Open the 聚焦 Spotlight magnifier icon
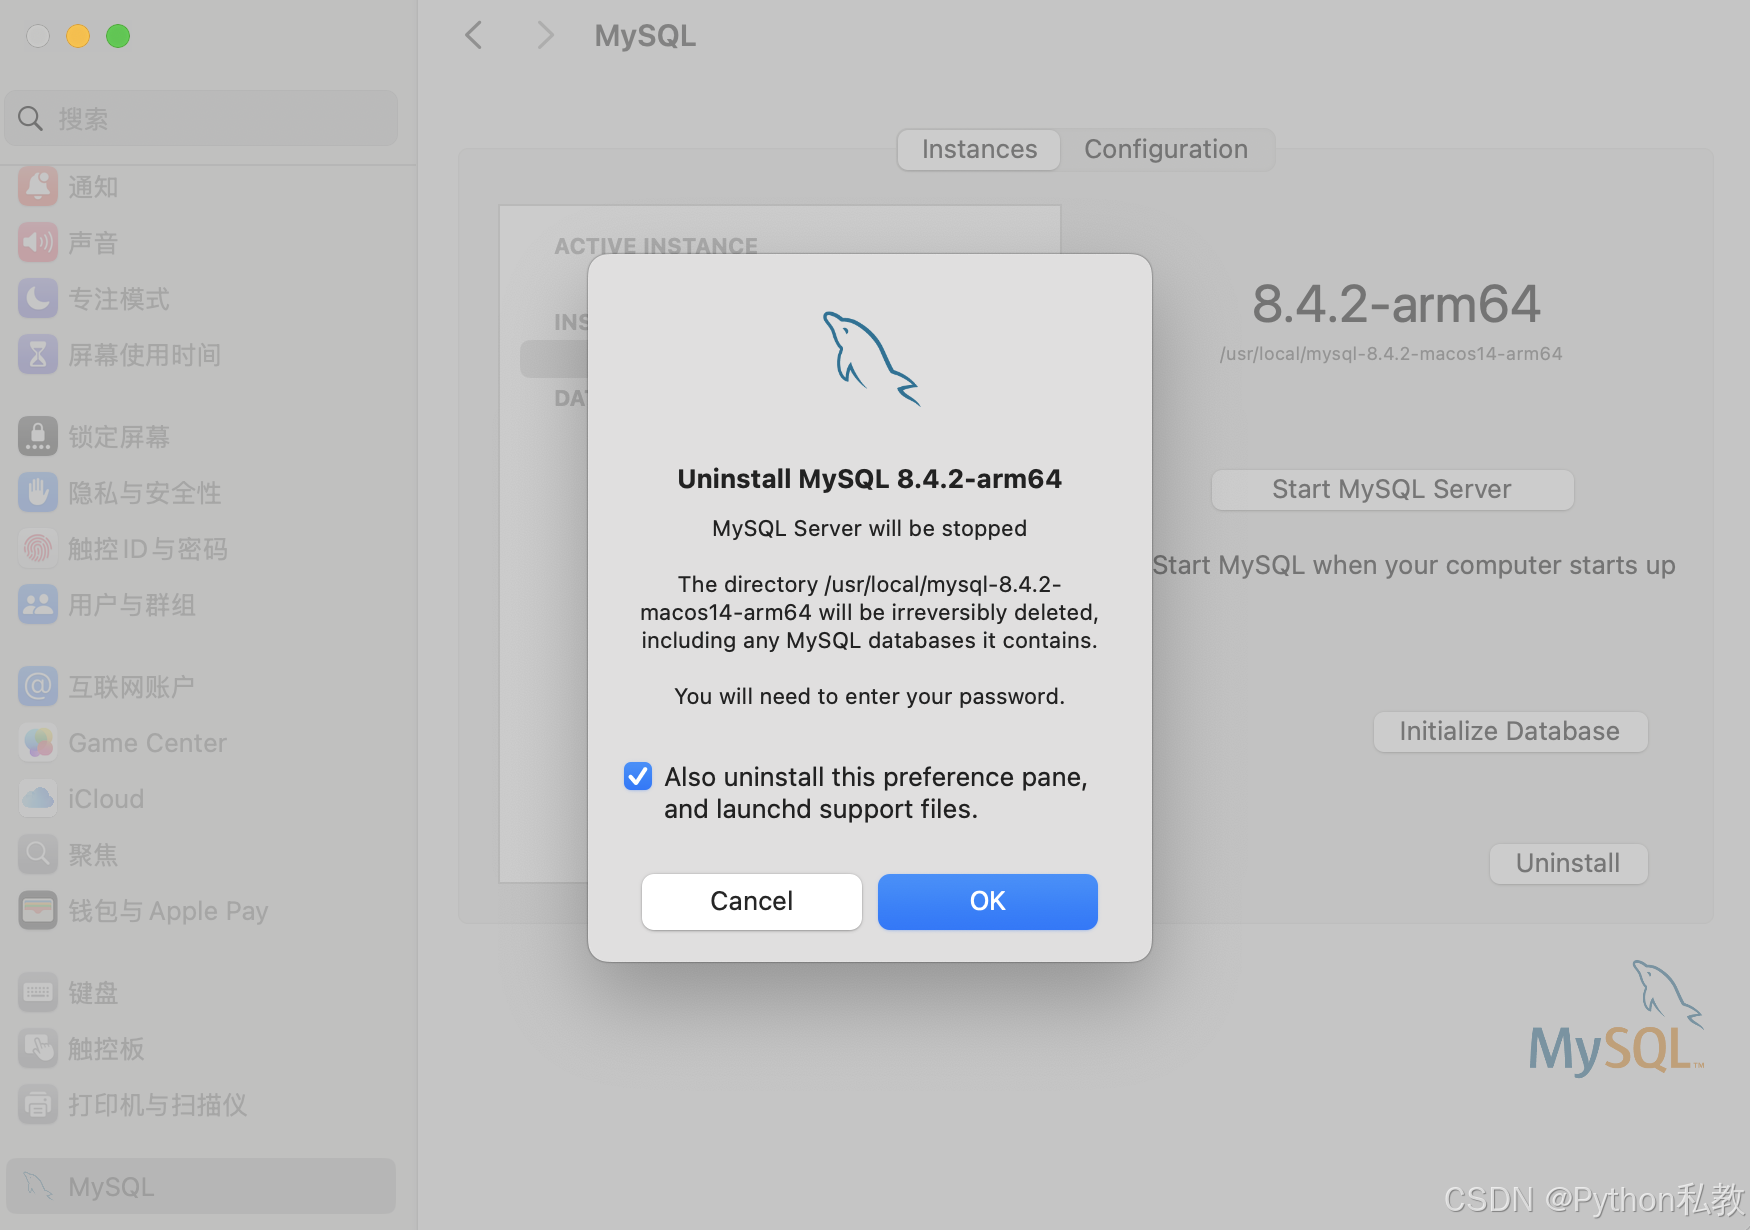The width and height of the screenshot is (1750, 1230). click(x=38, y=855)
